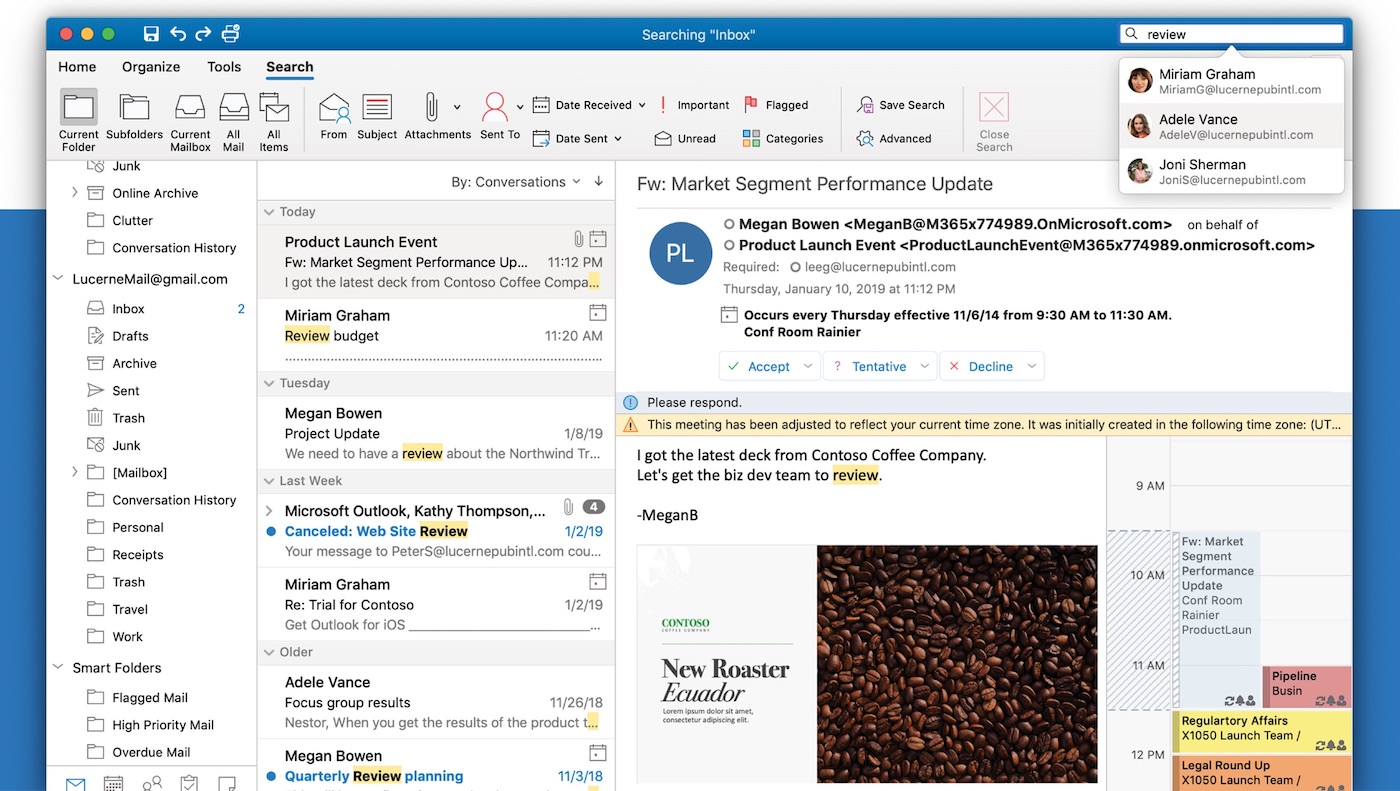This screenshot has height=791, width=1400.
Task: Toggle the Flagged filter
Action: click(x=776, y=105)
